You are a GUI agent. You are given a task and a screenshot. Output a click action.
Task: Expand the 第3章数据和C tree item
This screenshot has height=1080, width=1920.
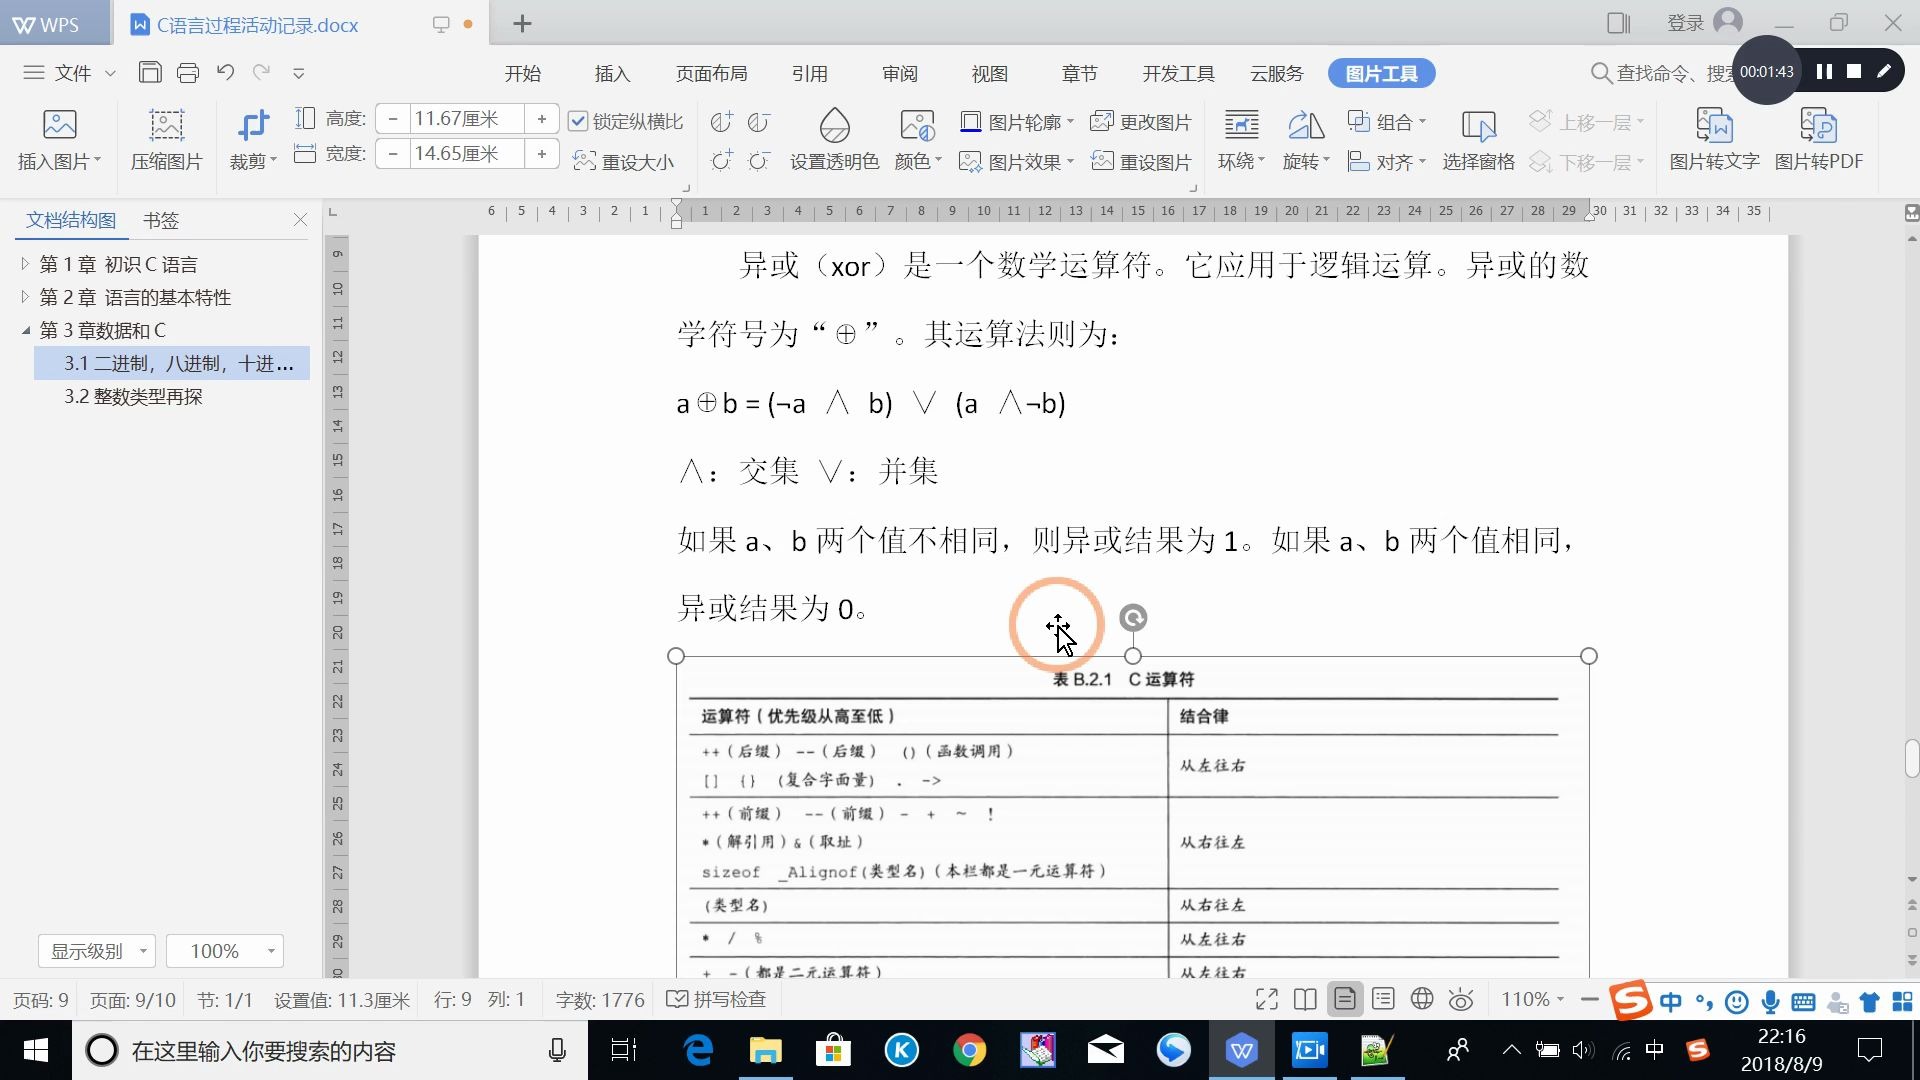pos(24,330)
